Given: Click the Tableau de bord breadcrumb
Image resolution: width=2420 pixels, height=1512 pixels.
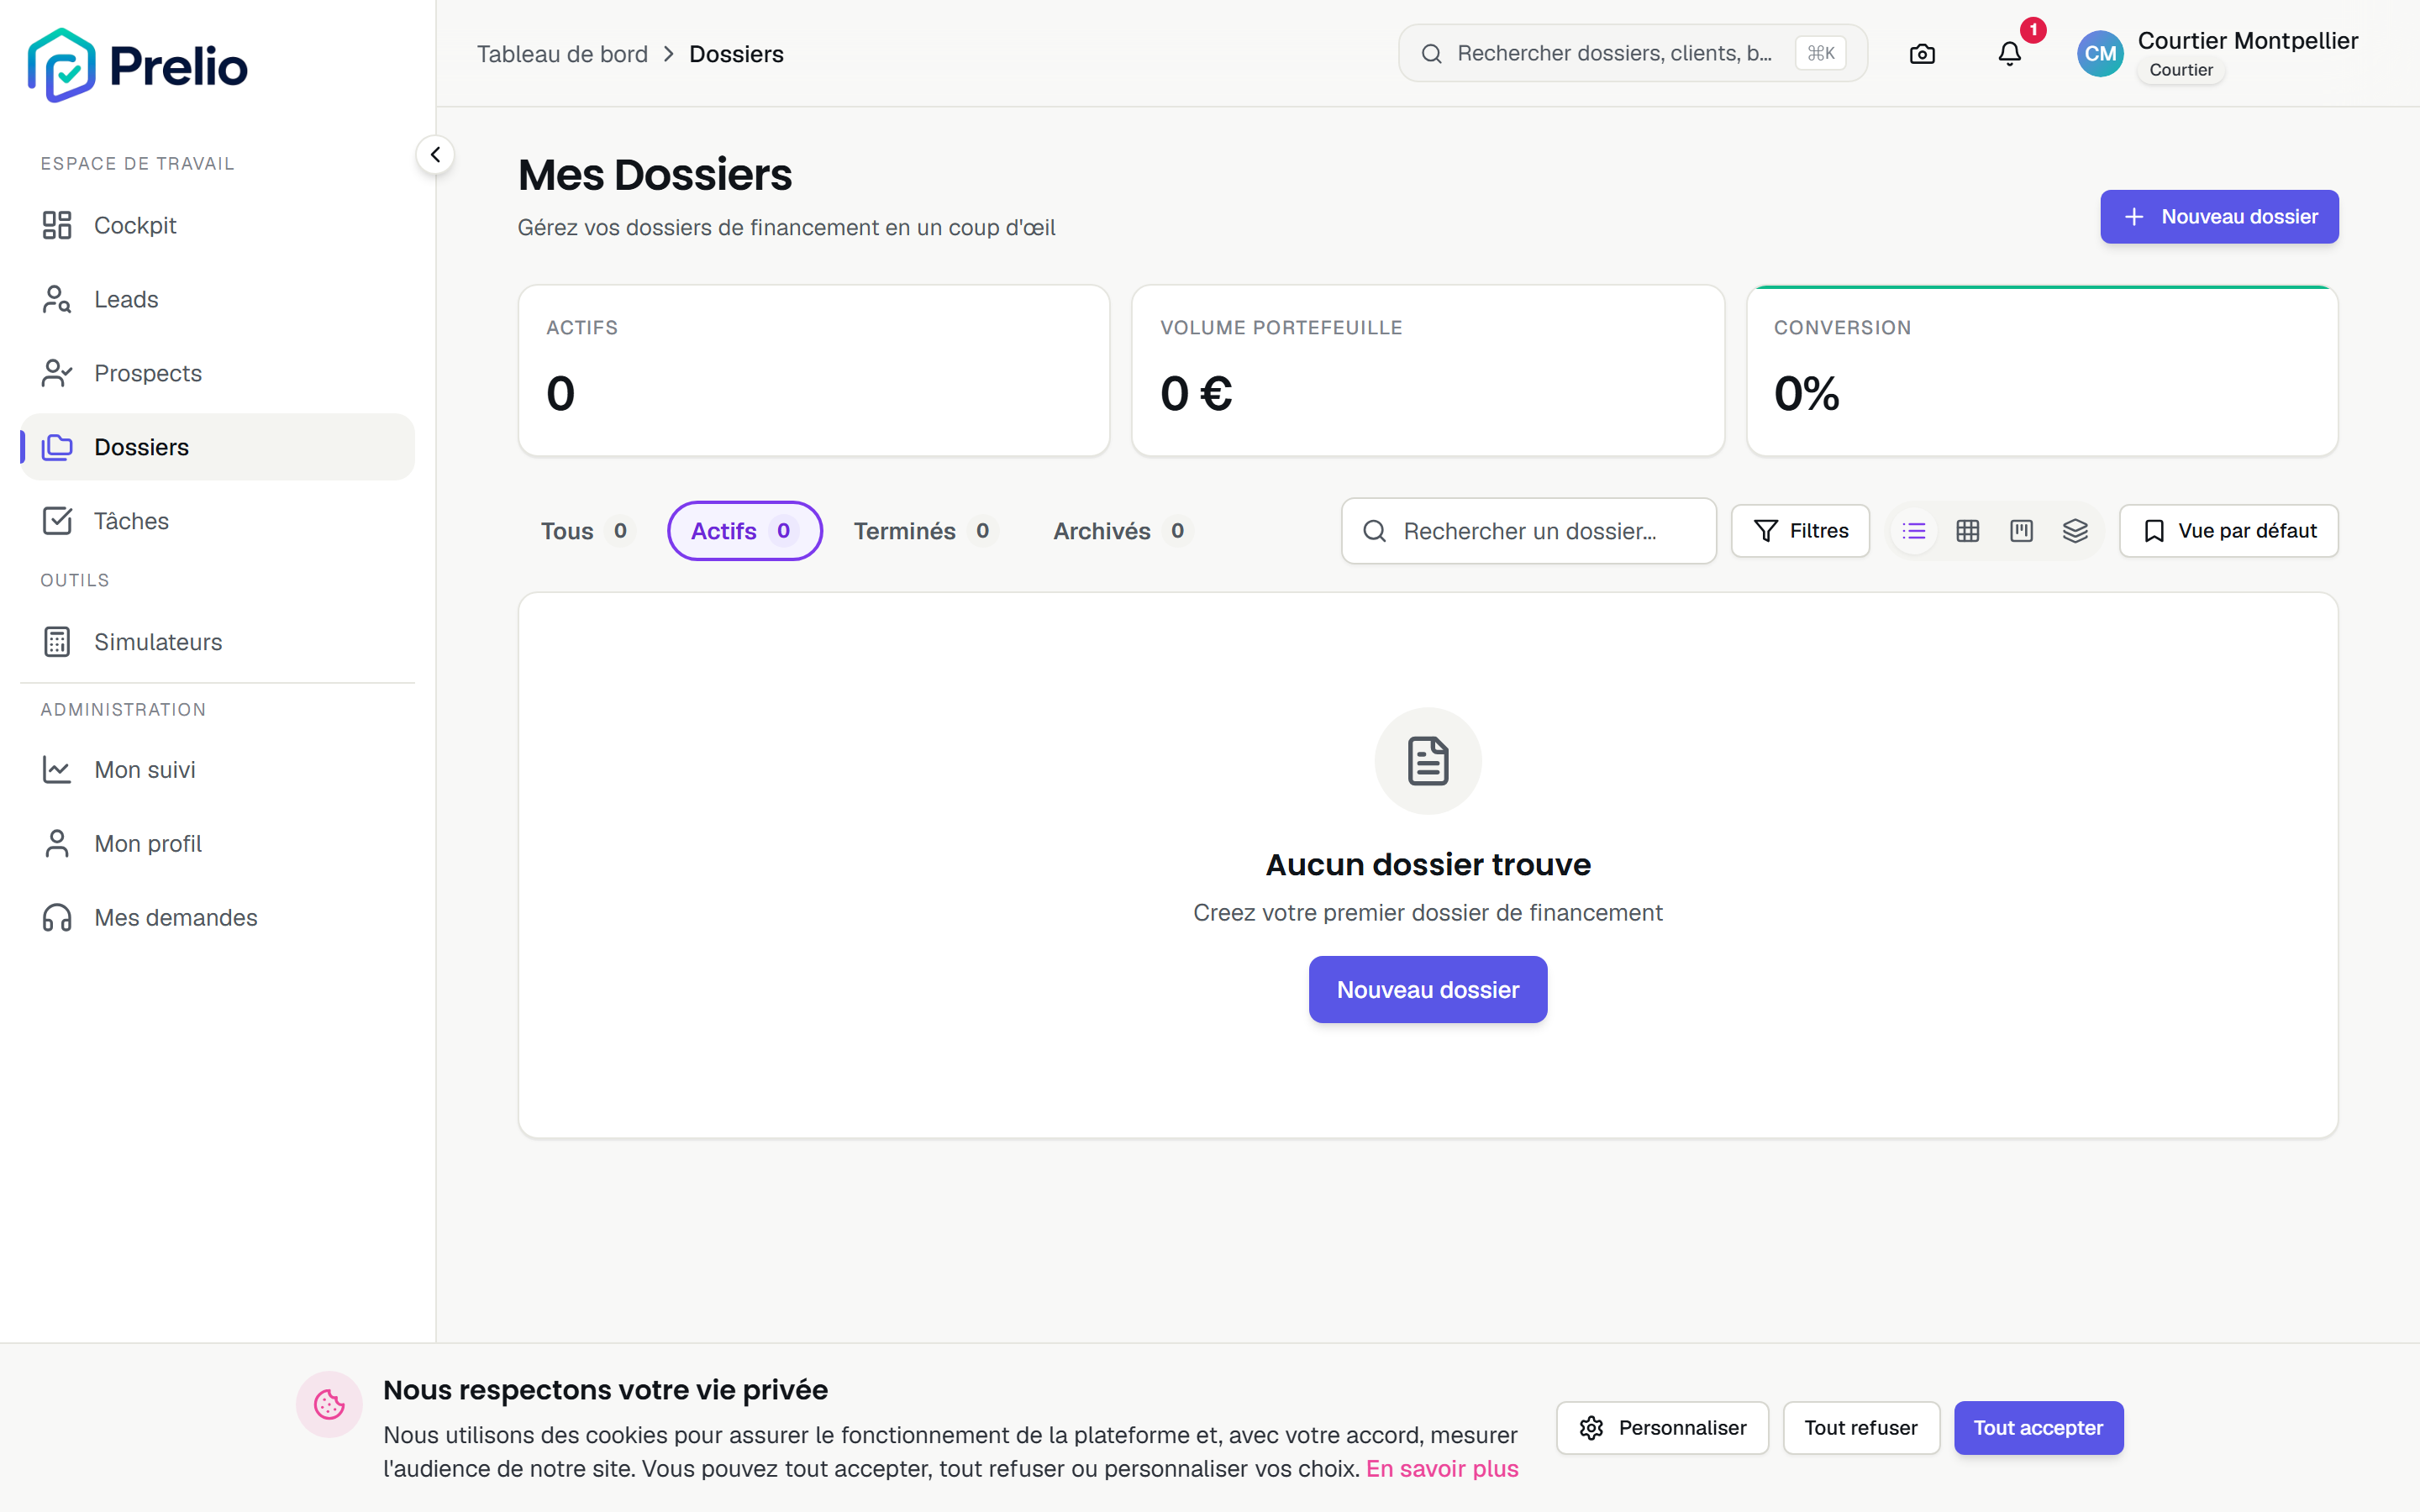Looking at the screenshot, I should click(x=562, y=54).
